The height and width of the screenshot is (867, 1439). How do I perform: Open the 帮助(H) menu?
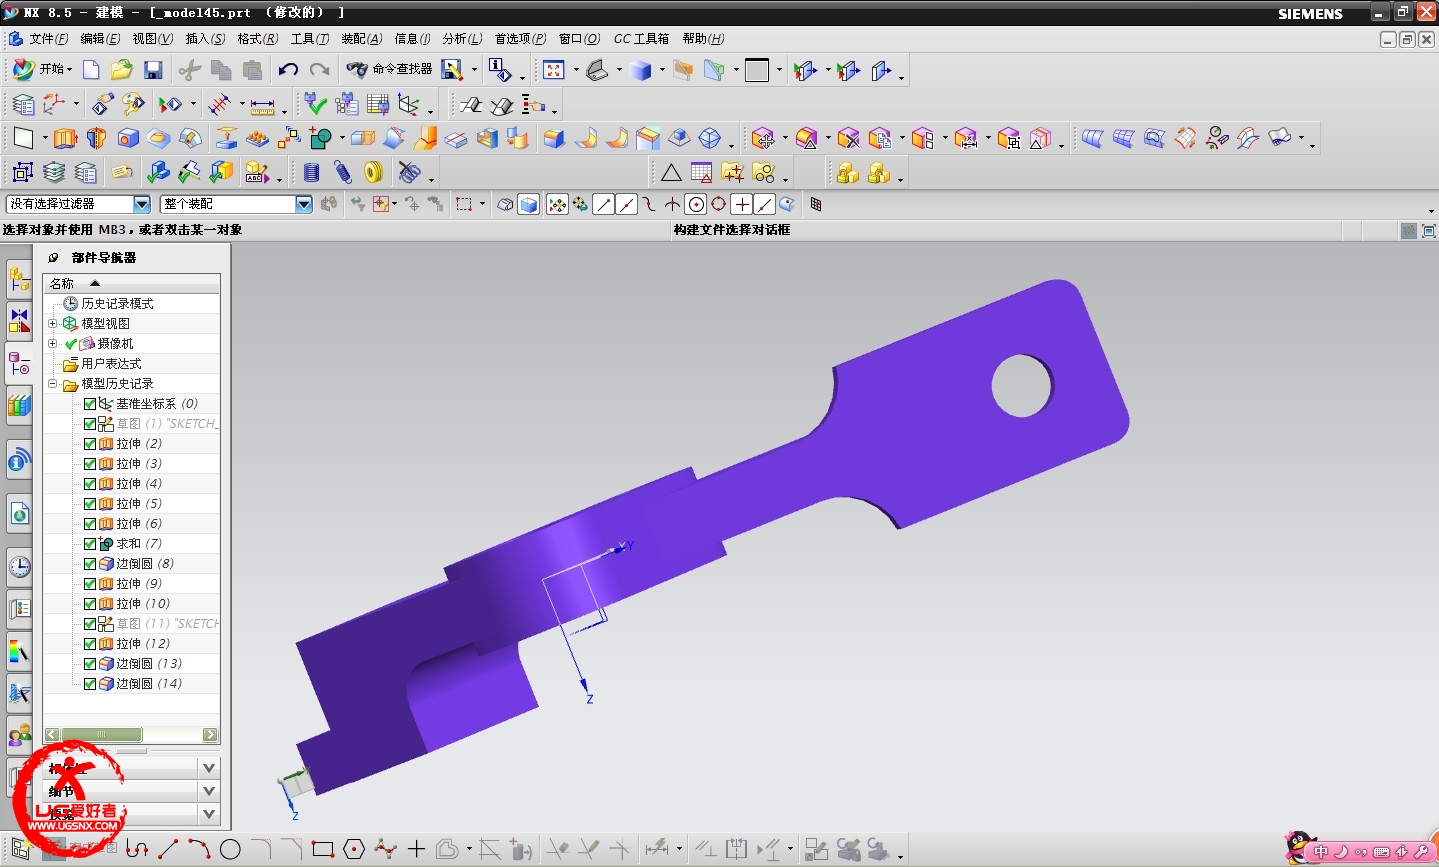703,39
